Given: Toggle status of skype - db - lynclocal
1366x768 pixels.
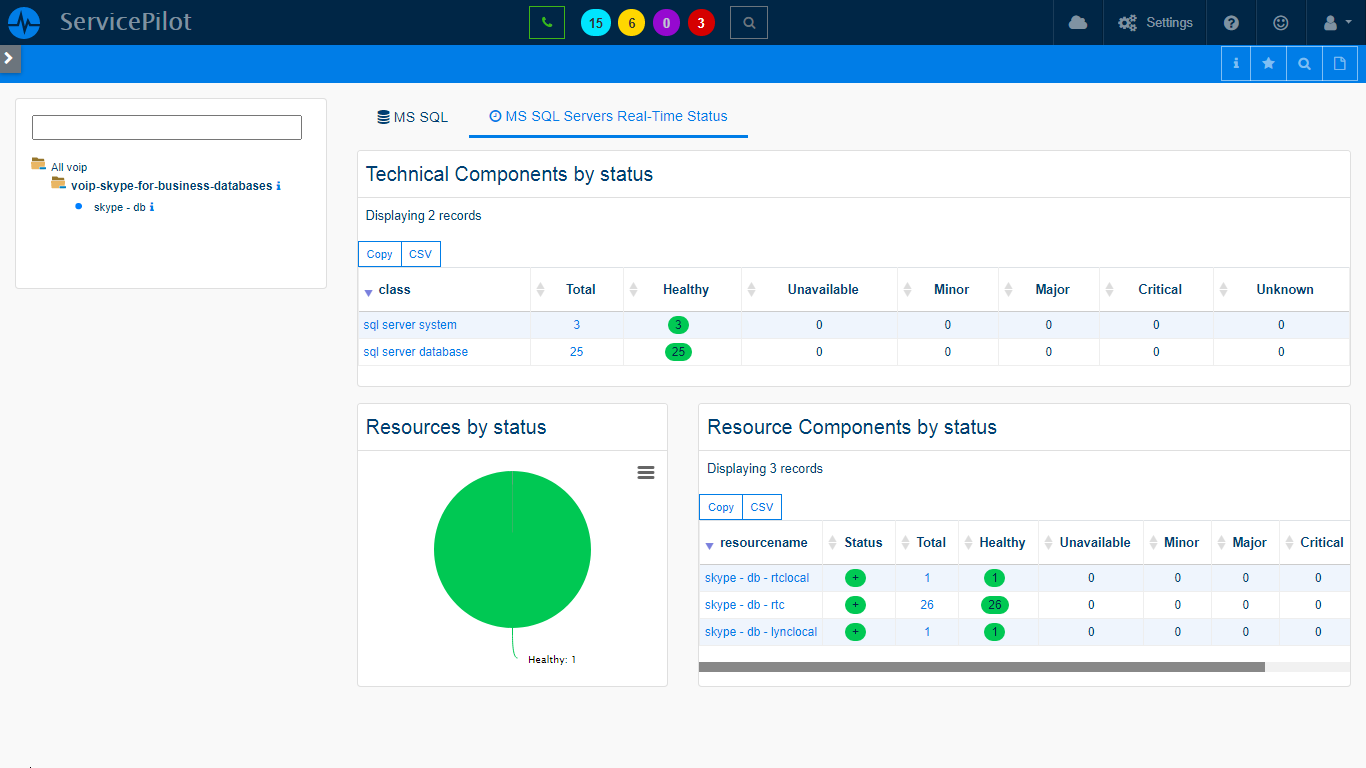Looking at the screenshot, I should point(855,632).
